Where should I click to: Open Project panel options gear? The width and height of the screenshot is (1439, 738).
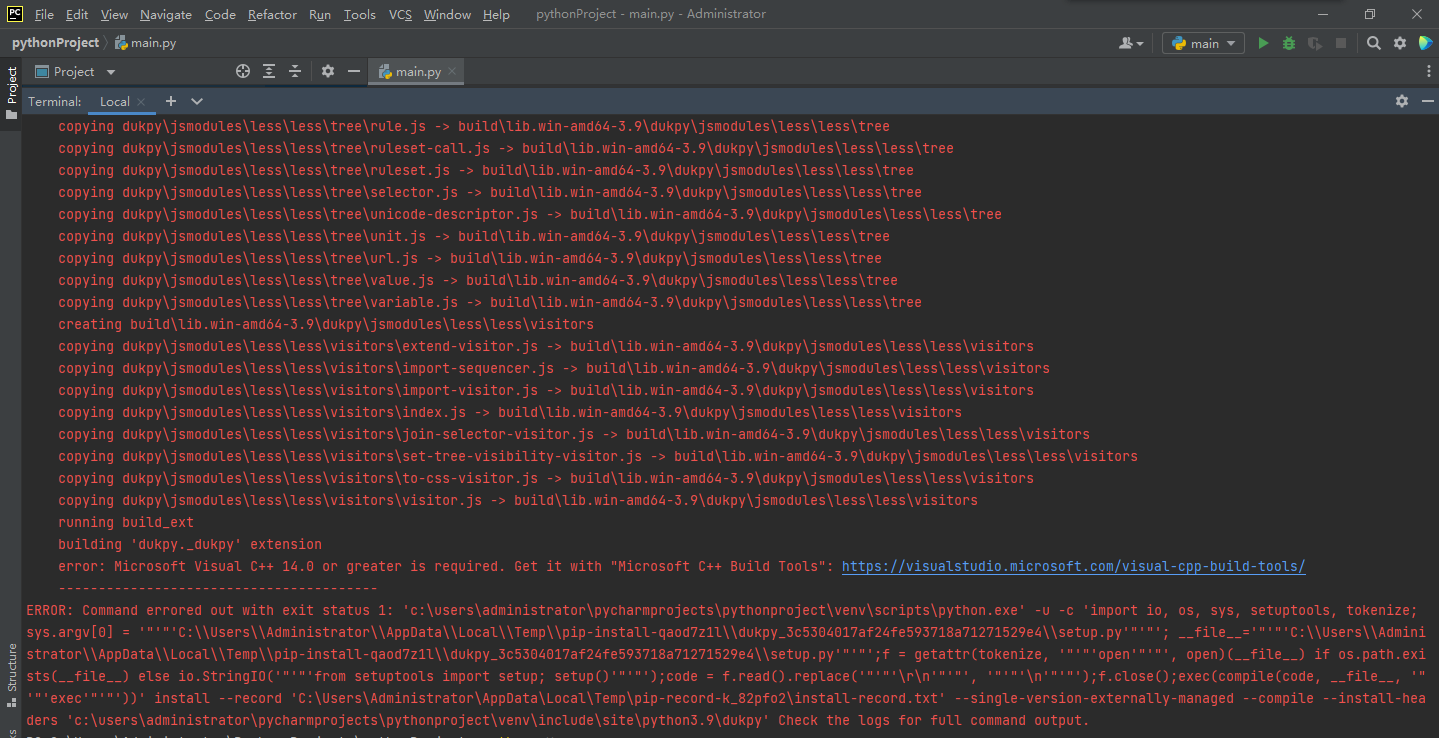click(328, 71)
